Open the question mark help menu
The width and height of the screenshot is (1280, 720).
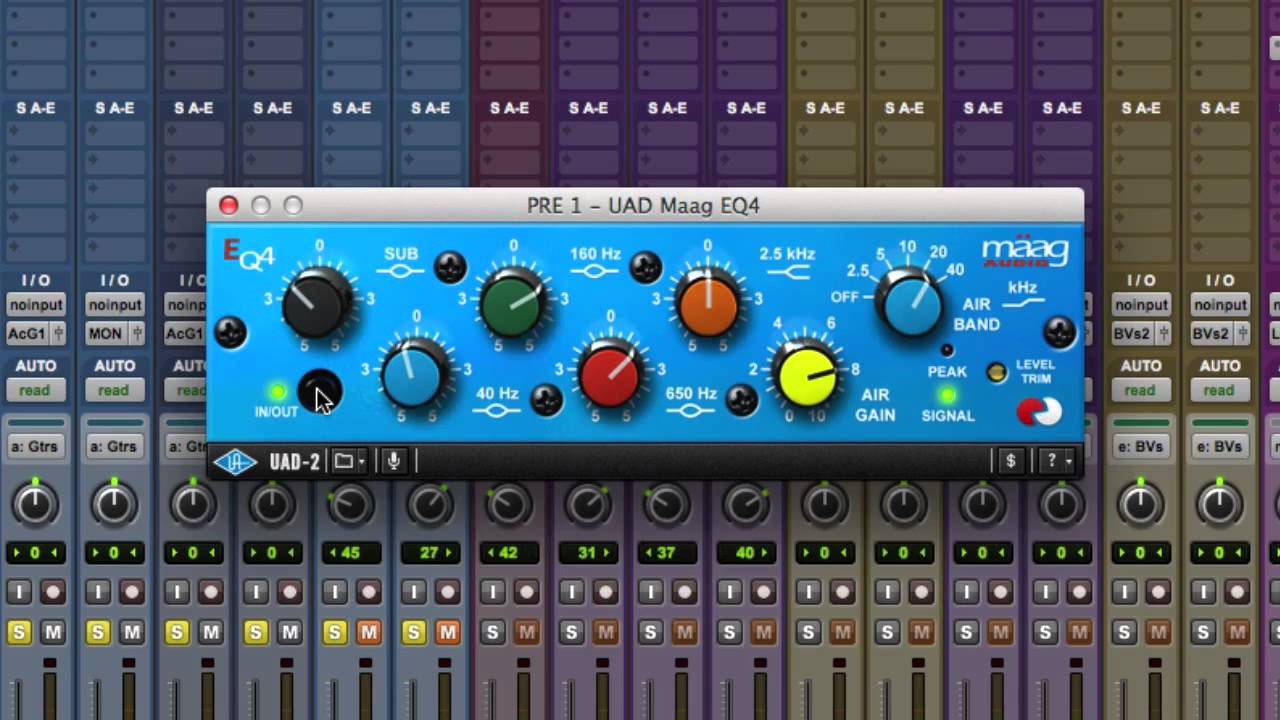1057,461
